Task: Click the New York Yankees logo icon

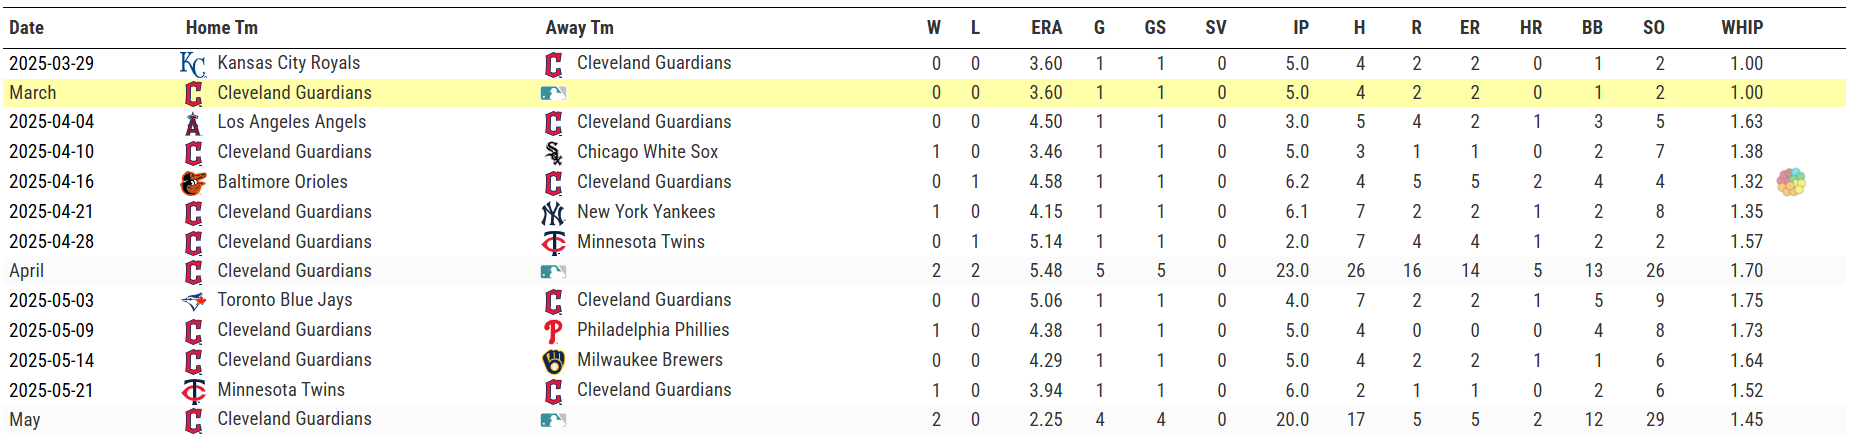Action: tap(553, 213)
